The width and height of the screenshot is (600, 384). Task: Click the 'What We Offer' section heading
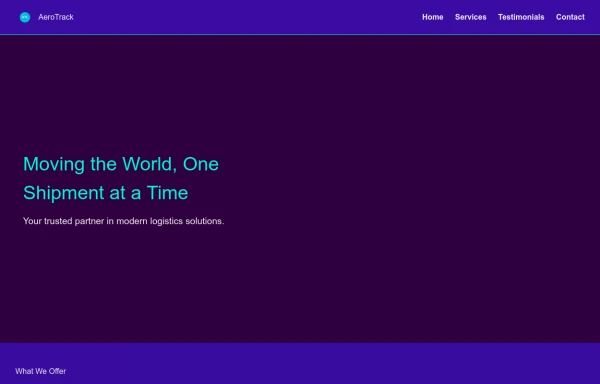click(x=41, y=371)
